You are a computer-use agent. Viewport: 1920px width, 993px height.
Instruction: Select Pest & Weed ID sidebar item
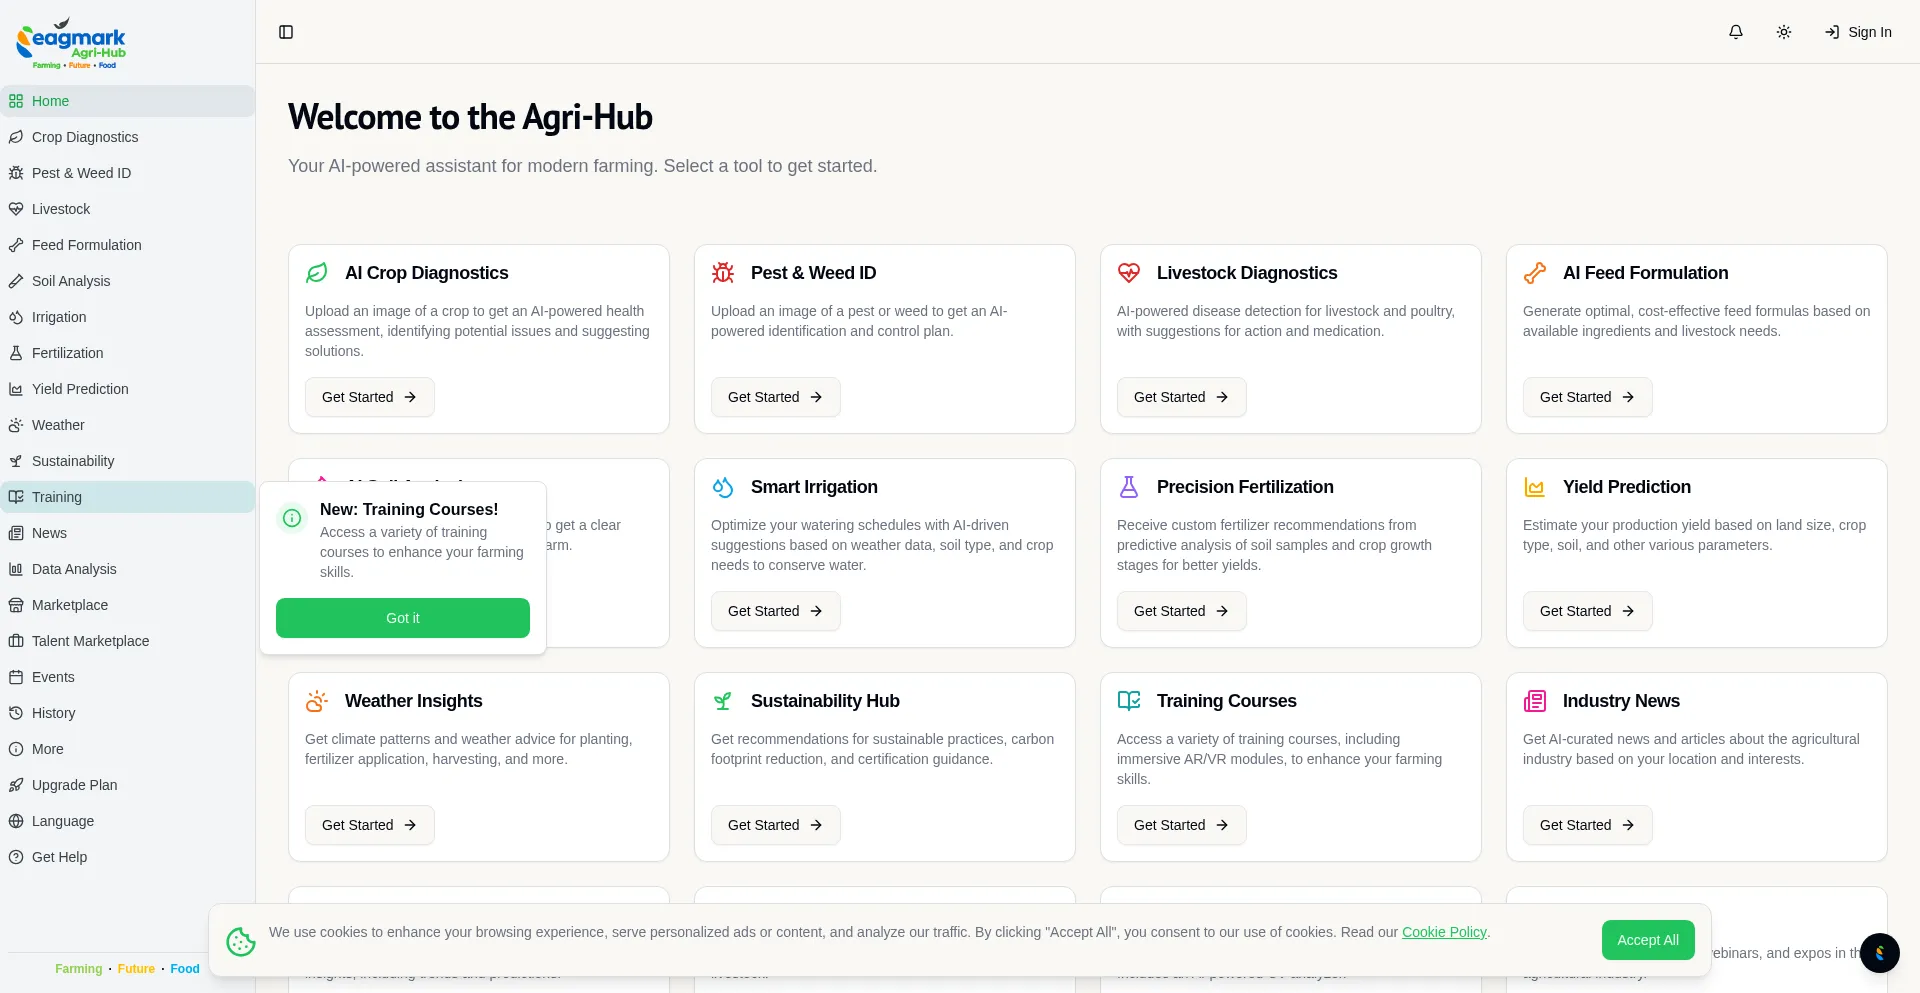(x=81, y=173)
